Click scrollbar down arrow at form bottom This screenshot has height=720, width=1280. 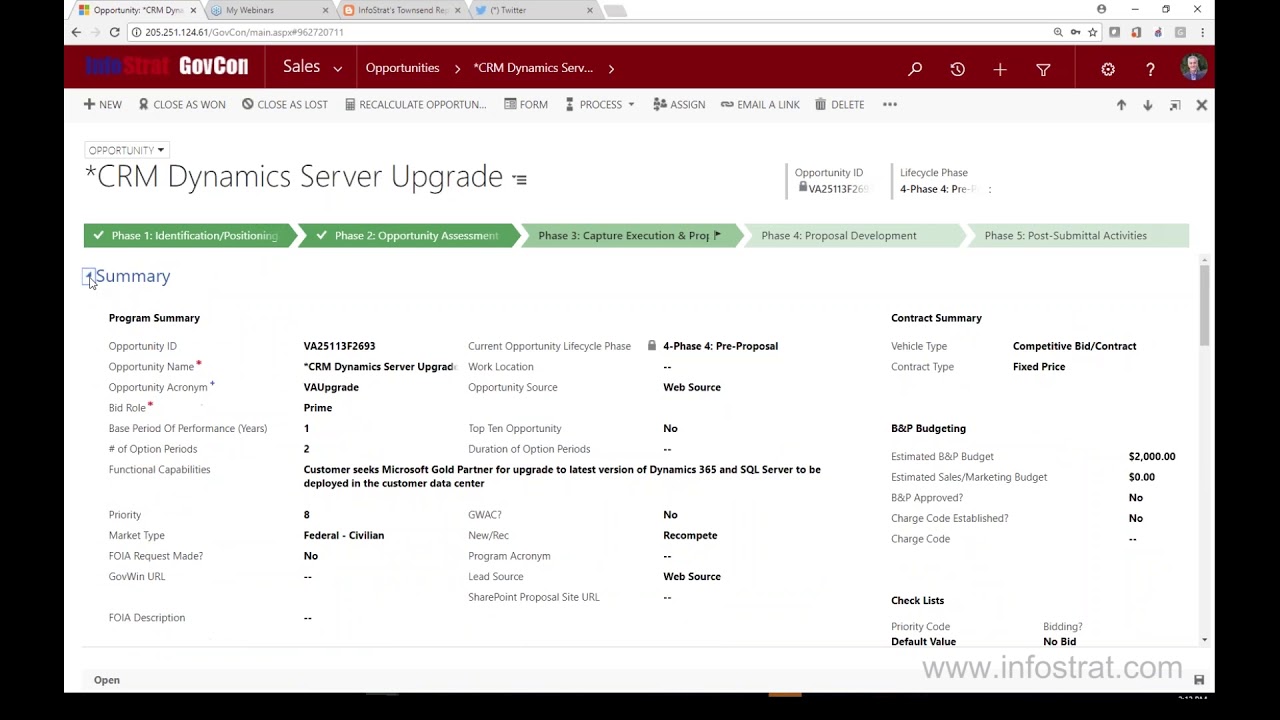[x=1204, y=640]
